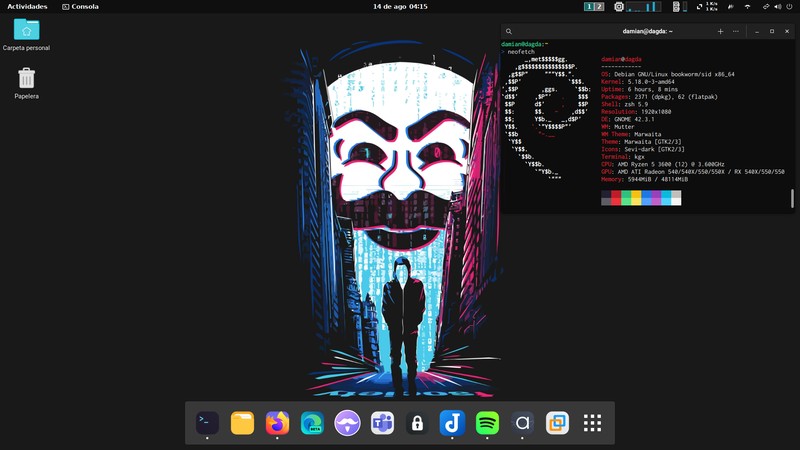The height and width of the screenshot is (450, 800).
Task: Click the network speed indicator in top bar
Action: [x=707, y=7]
